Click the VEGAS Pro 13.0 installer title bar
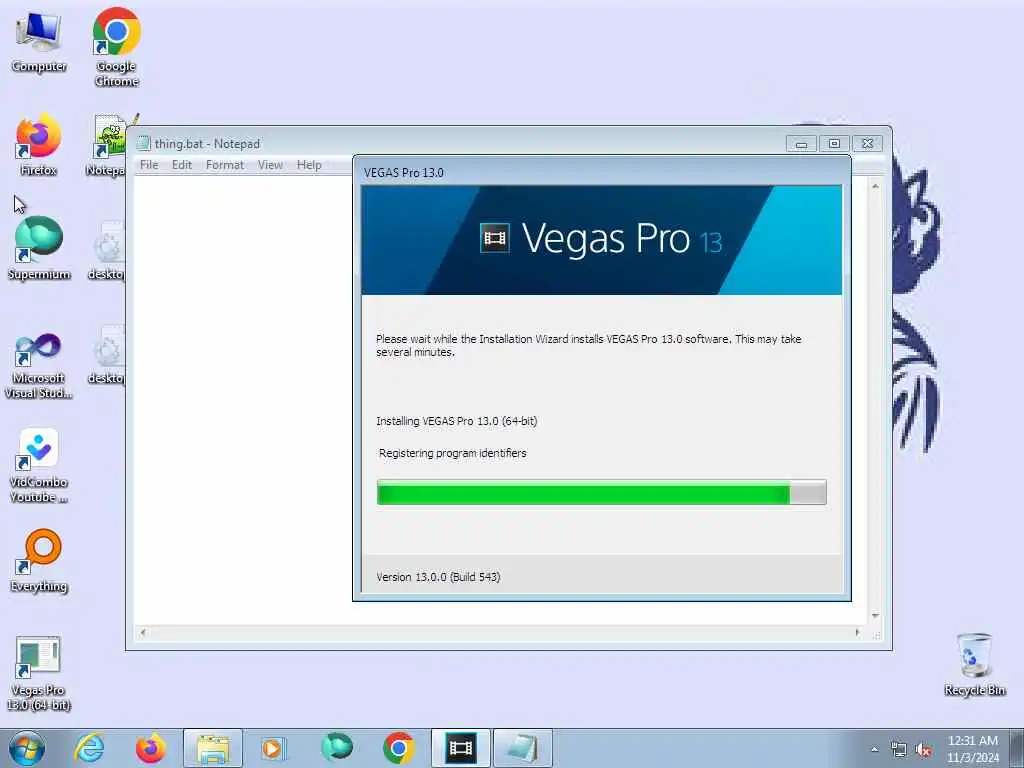 601,172
